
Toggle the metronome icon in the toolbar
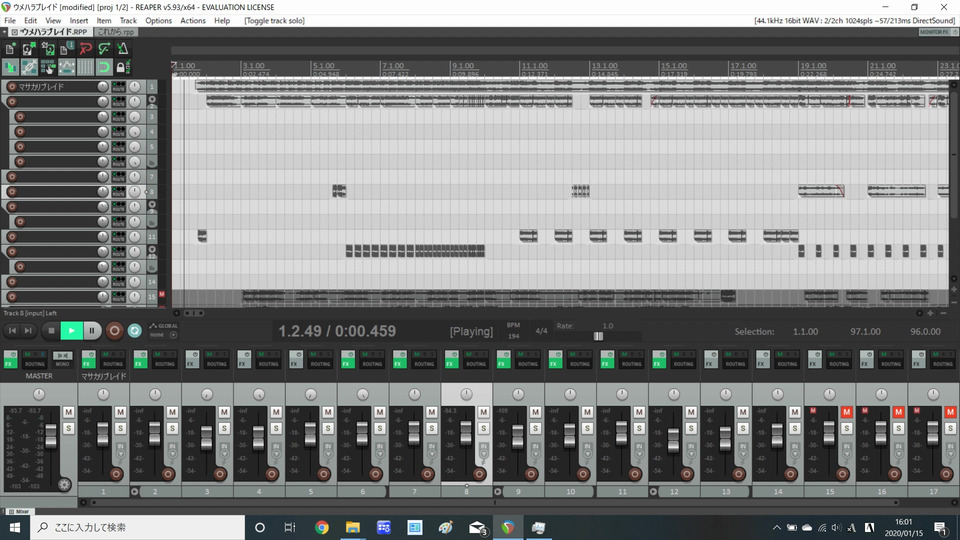[122, 49]
